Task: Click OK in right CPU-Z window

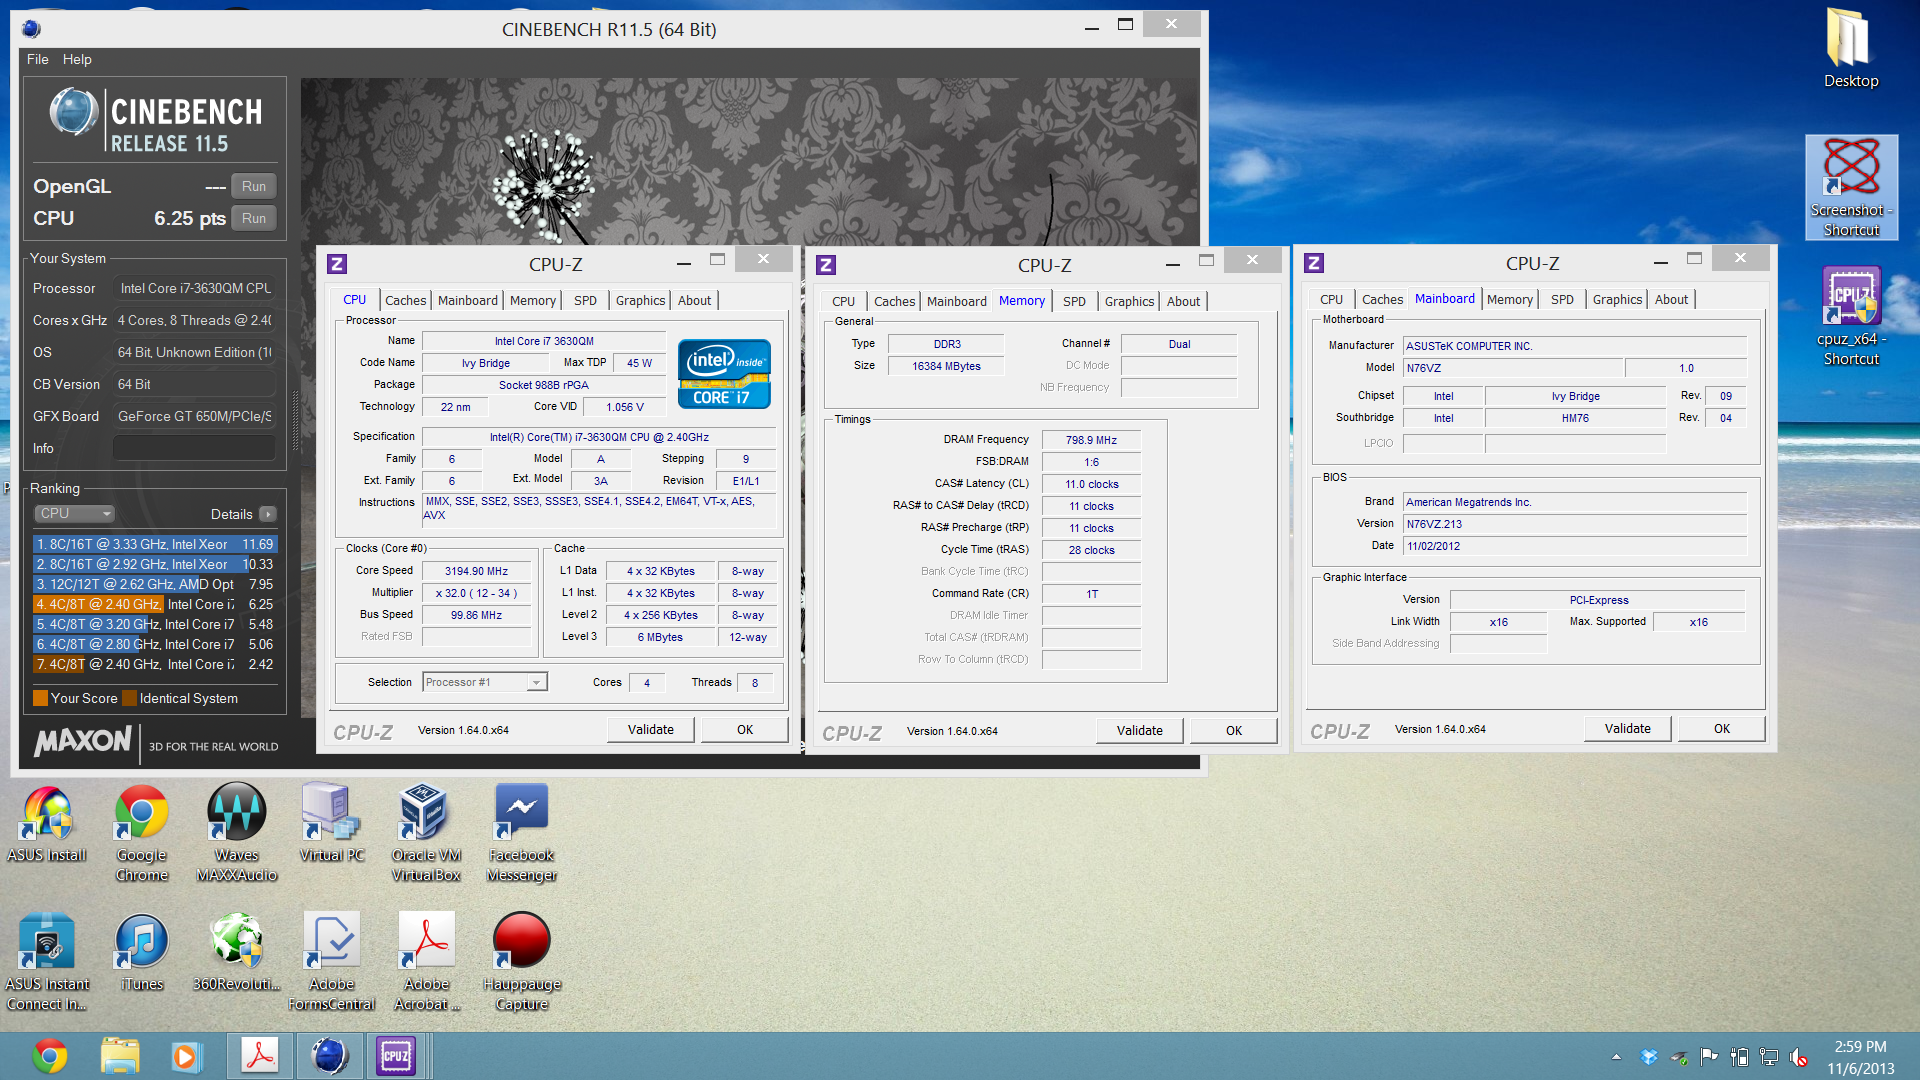Action: point(1722,728)
